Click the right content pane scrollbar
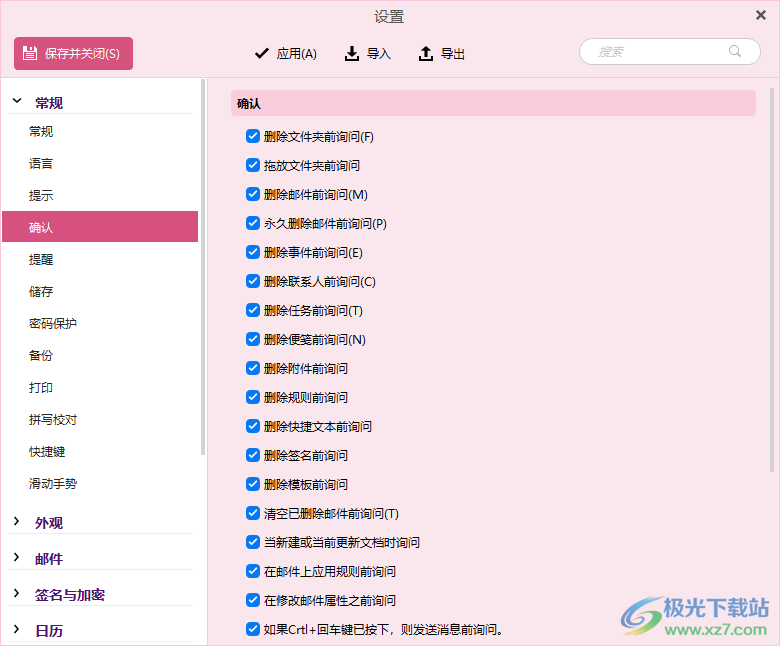This screenshot has width=780, height=646. point(772,280)
